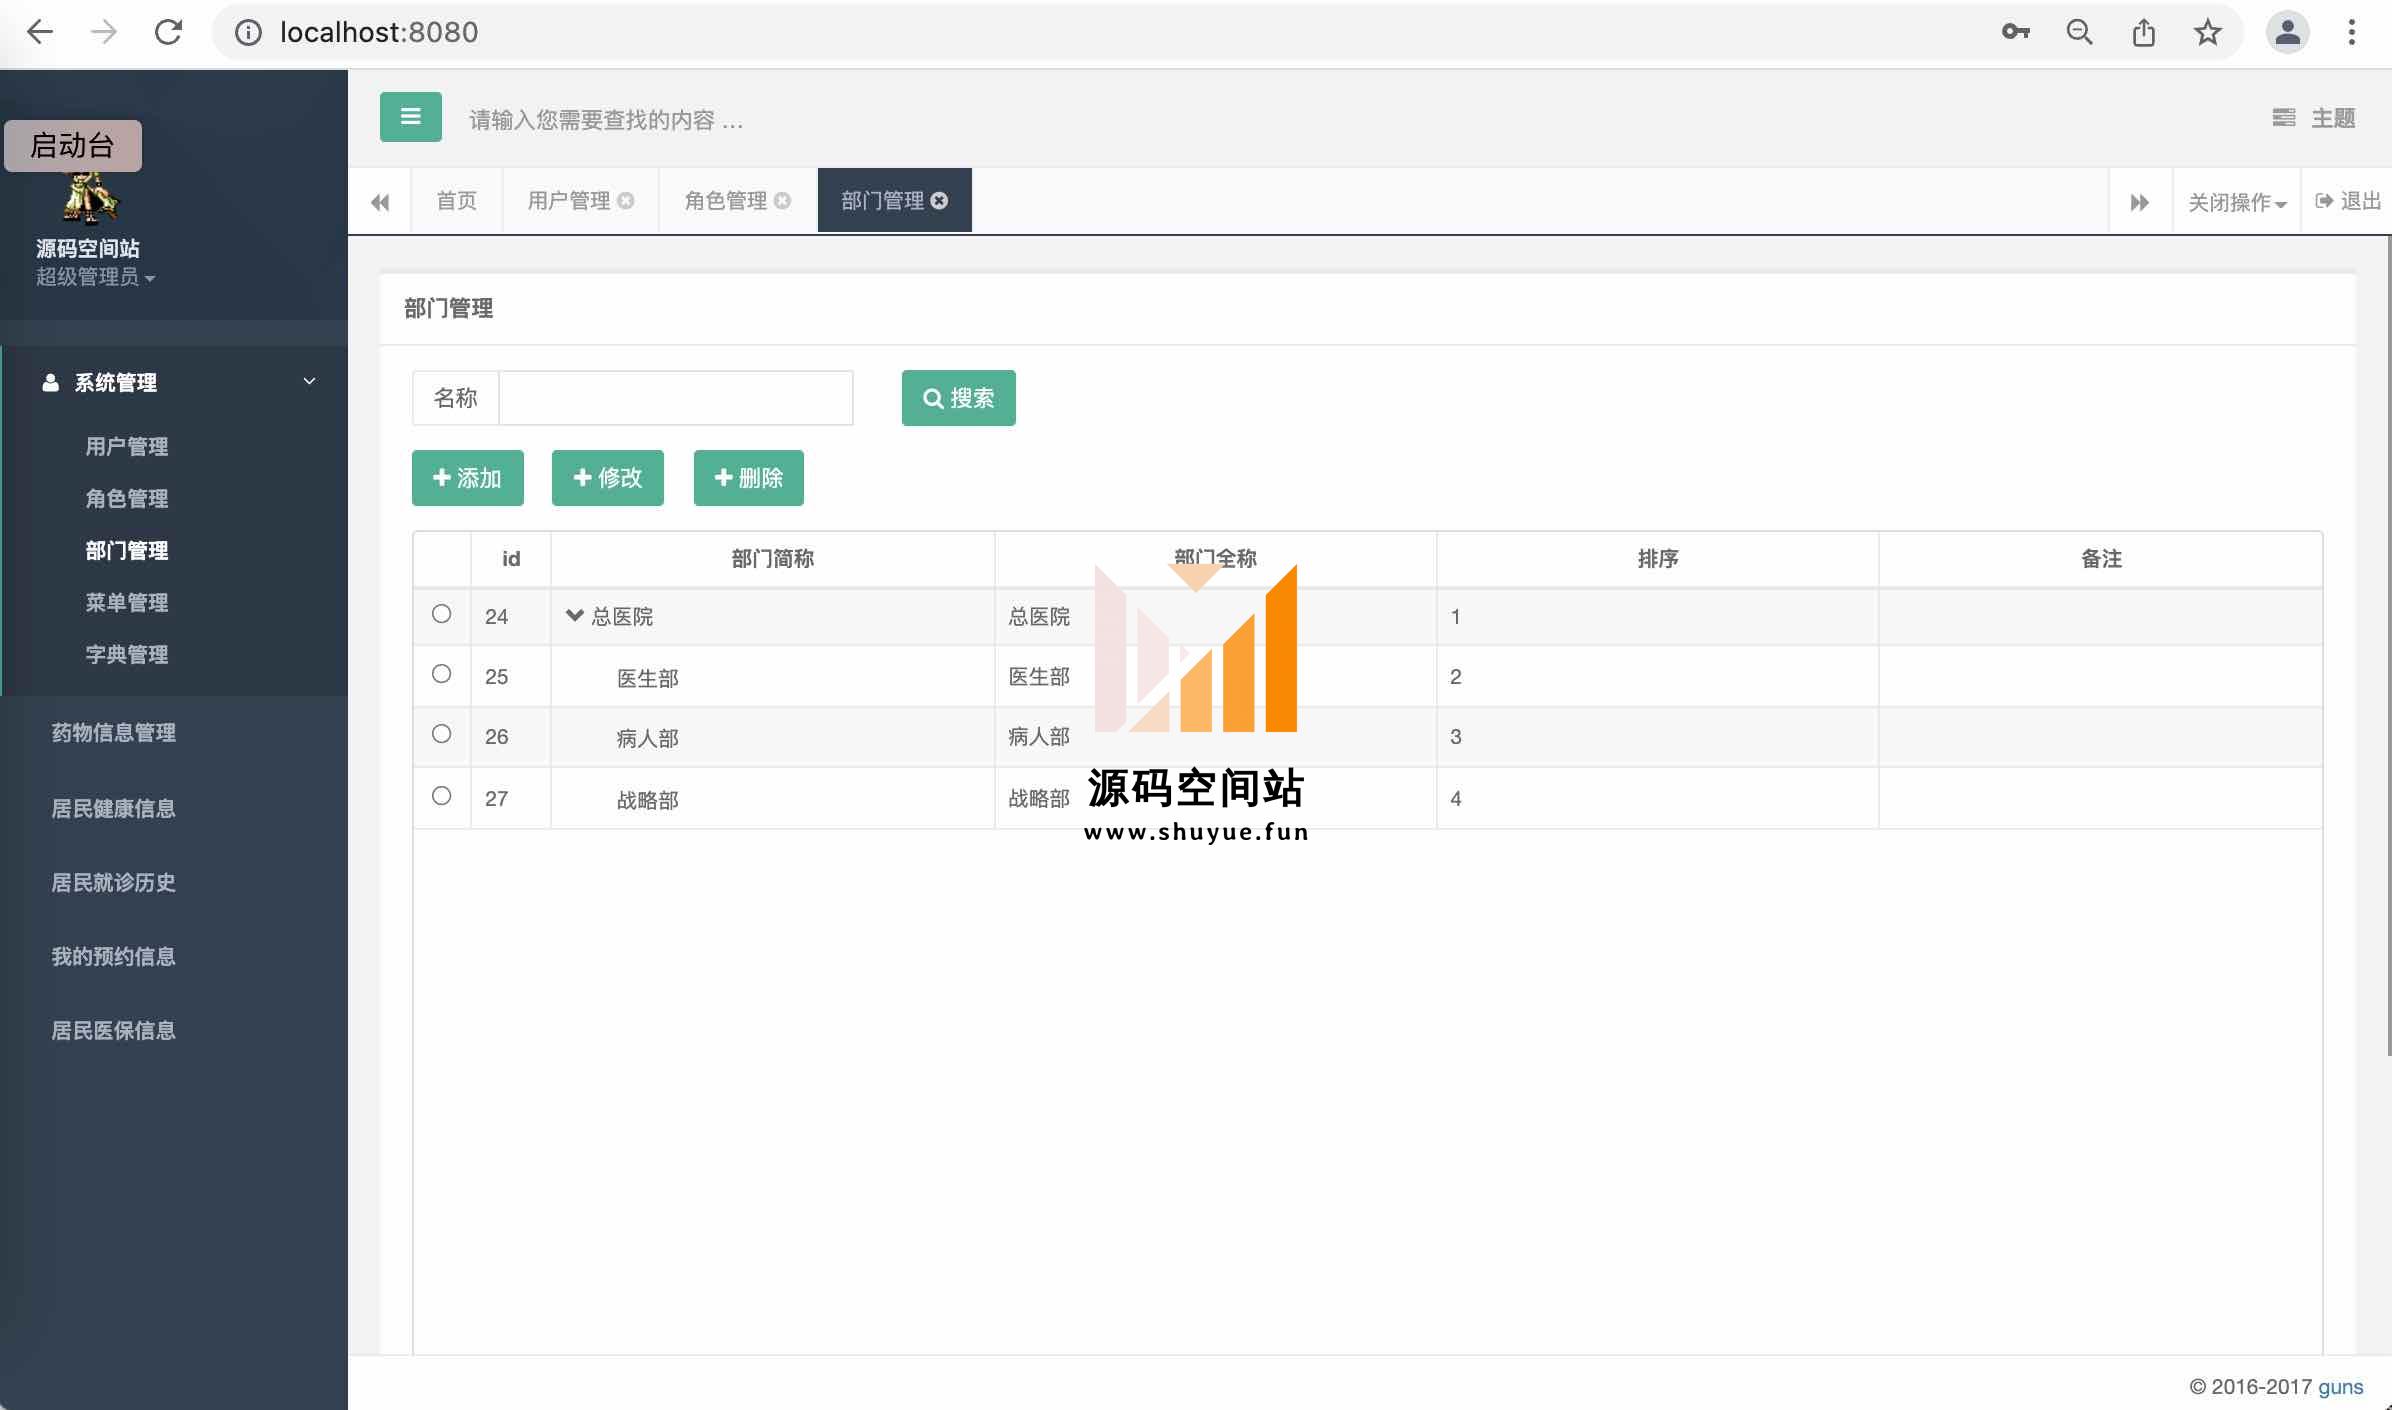This screenshot has width=2392, height=1410.
Task: Select the radio button for id 26
Action: [441, 734]
